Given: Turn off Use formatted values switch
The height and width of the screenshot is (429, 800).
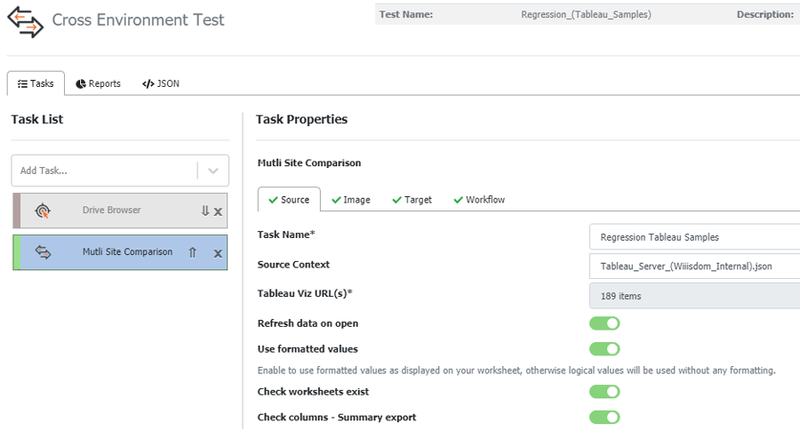Looking at the screenshot, I should 605,349.
